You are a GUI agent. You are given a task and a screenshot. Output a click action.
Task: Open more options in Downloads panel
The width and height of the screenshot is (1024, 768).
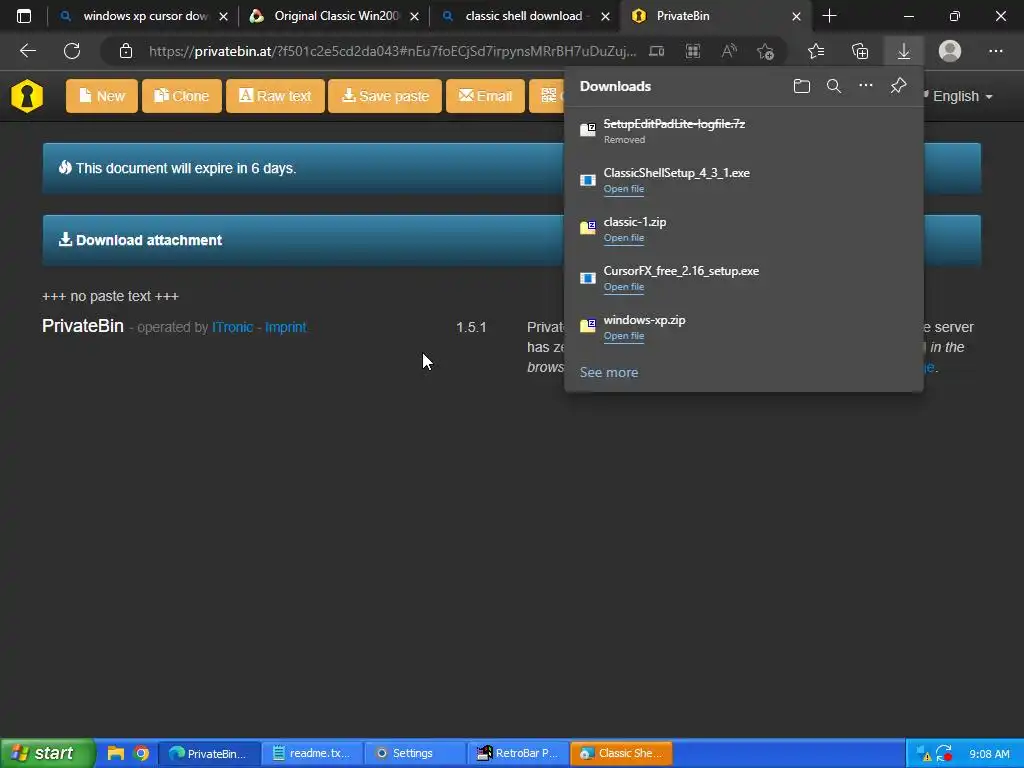[865, 85]
